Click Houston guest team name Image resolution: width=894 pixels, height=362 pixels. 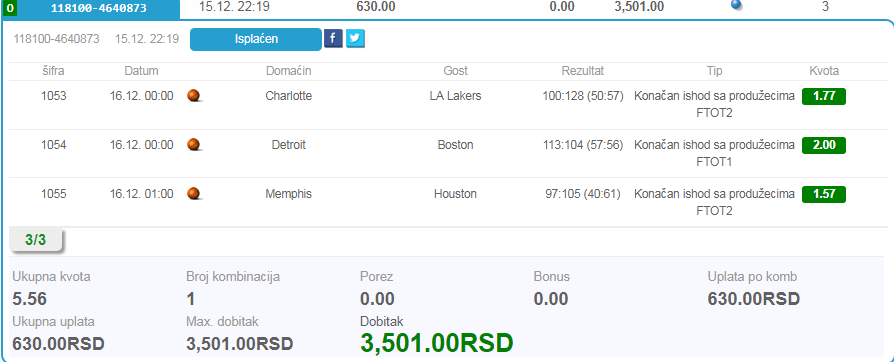point(456,194)
